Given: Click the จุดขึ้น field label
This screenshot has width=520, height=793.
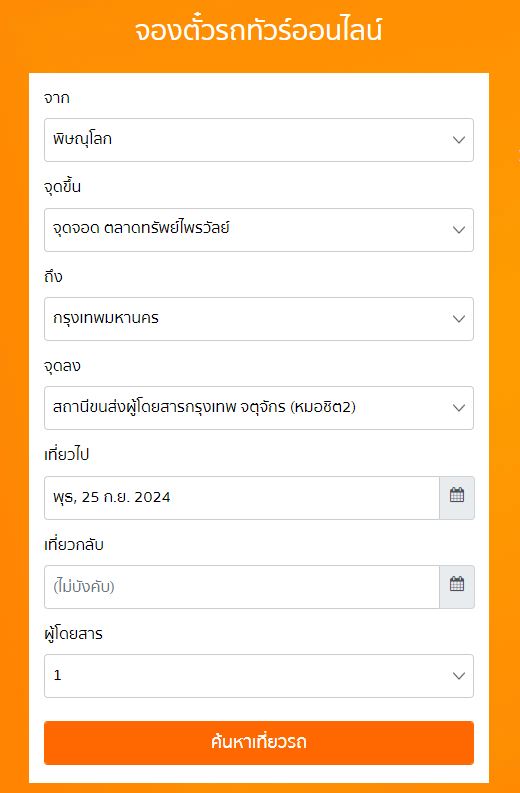Looking at the screenshot, I should click(x=63, y=187).
